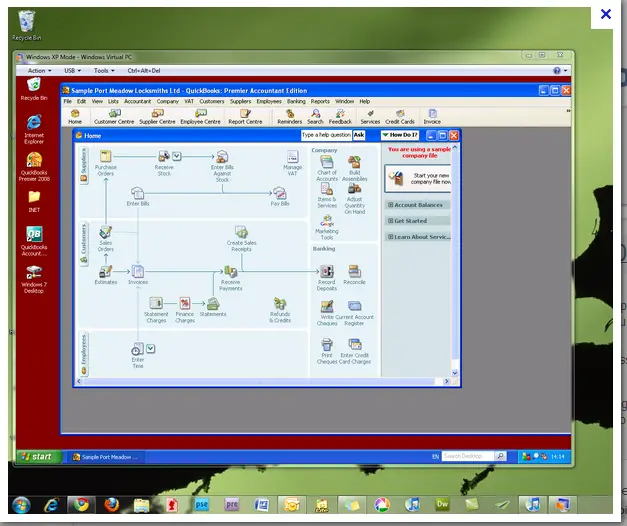Open the Finance Charges icon
The height and width of the screenshot is (526, 627).
[x=185, y=303]
